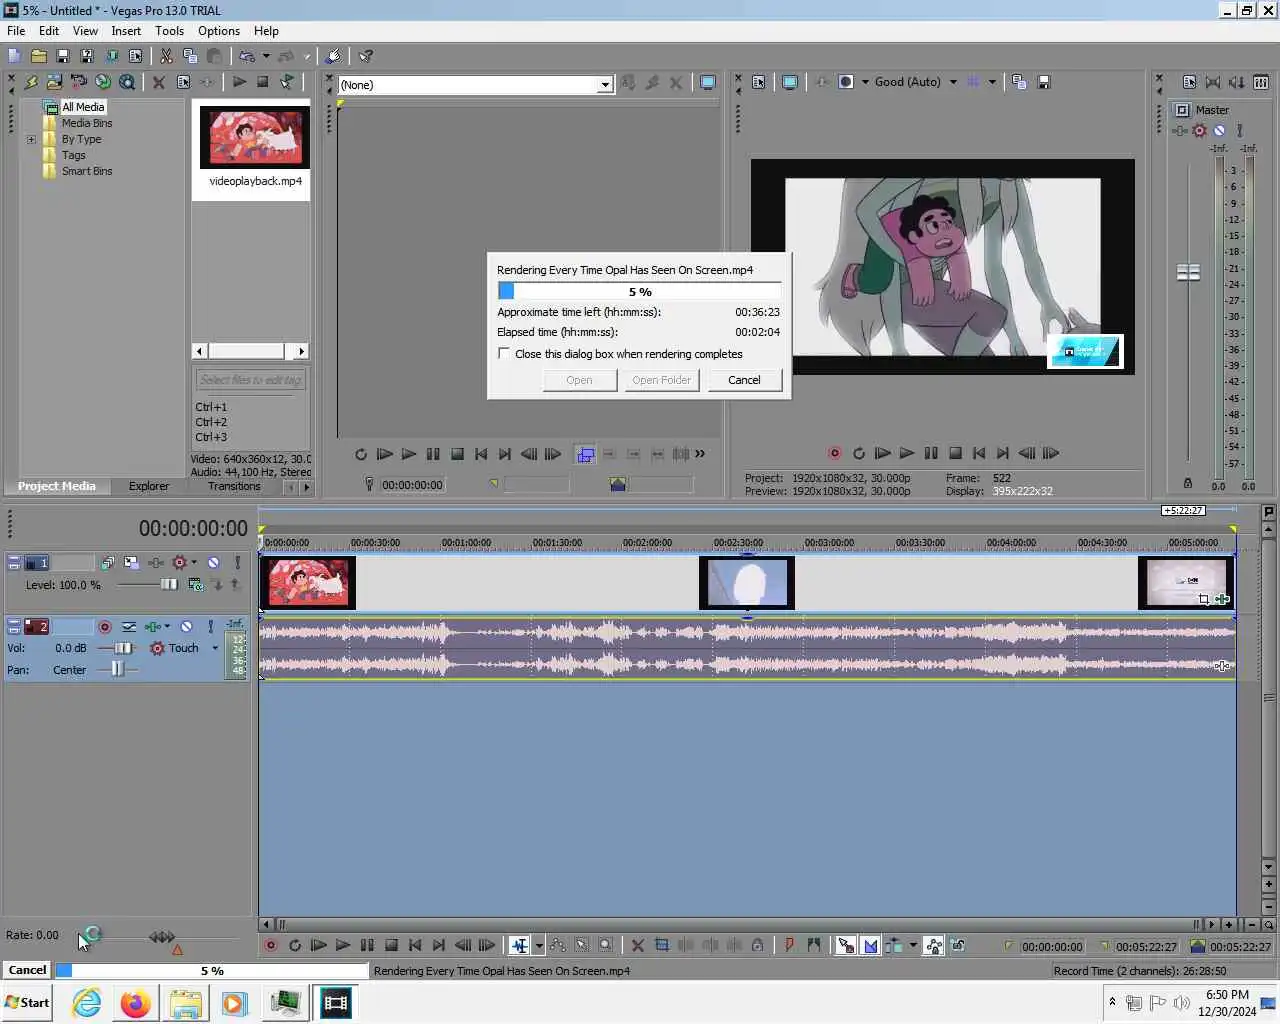Open the edit tool selector dropdown arrow
The height and width of the screenshot is (1024, 1280).
pyautogui.click(x=538, y=945)
